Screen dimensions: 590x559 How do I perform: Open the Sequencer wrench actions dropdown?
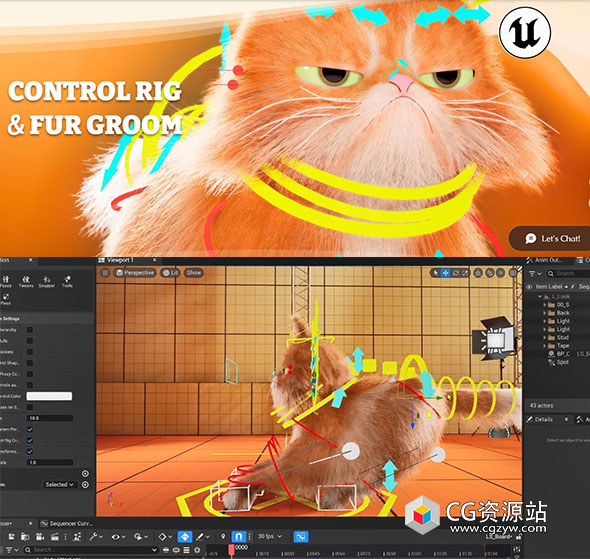click(96, 537)
